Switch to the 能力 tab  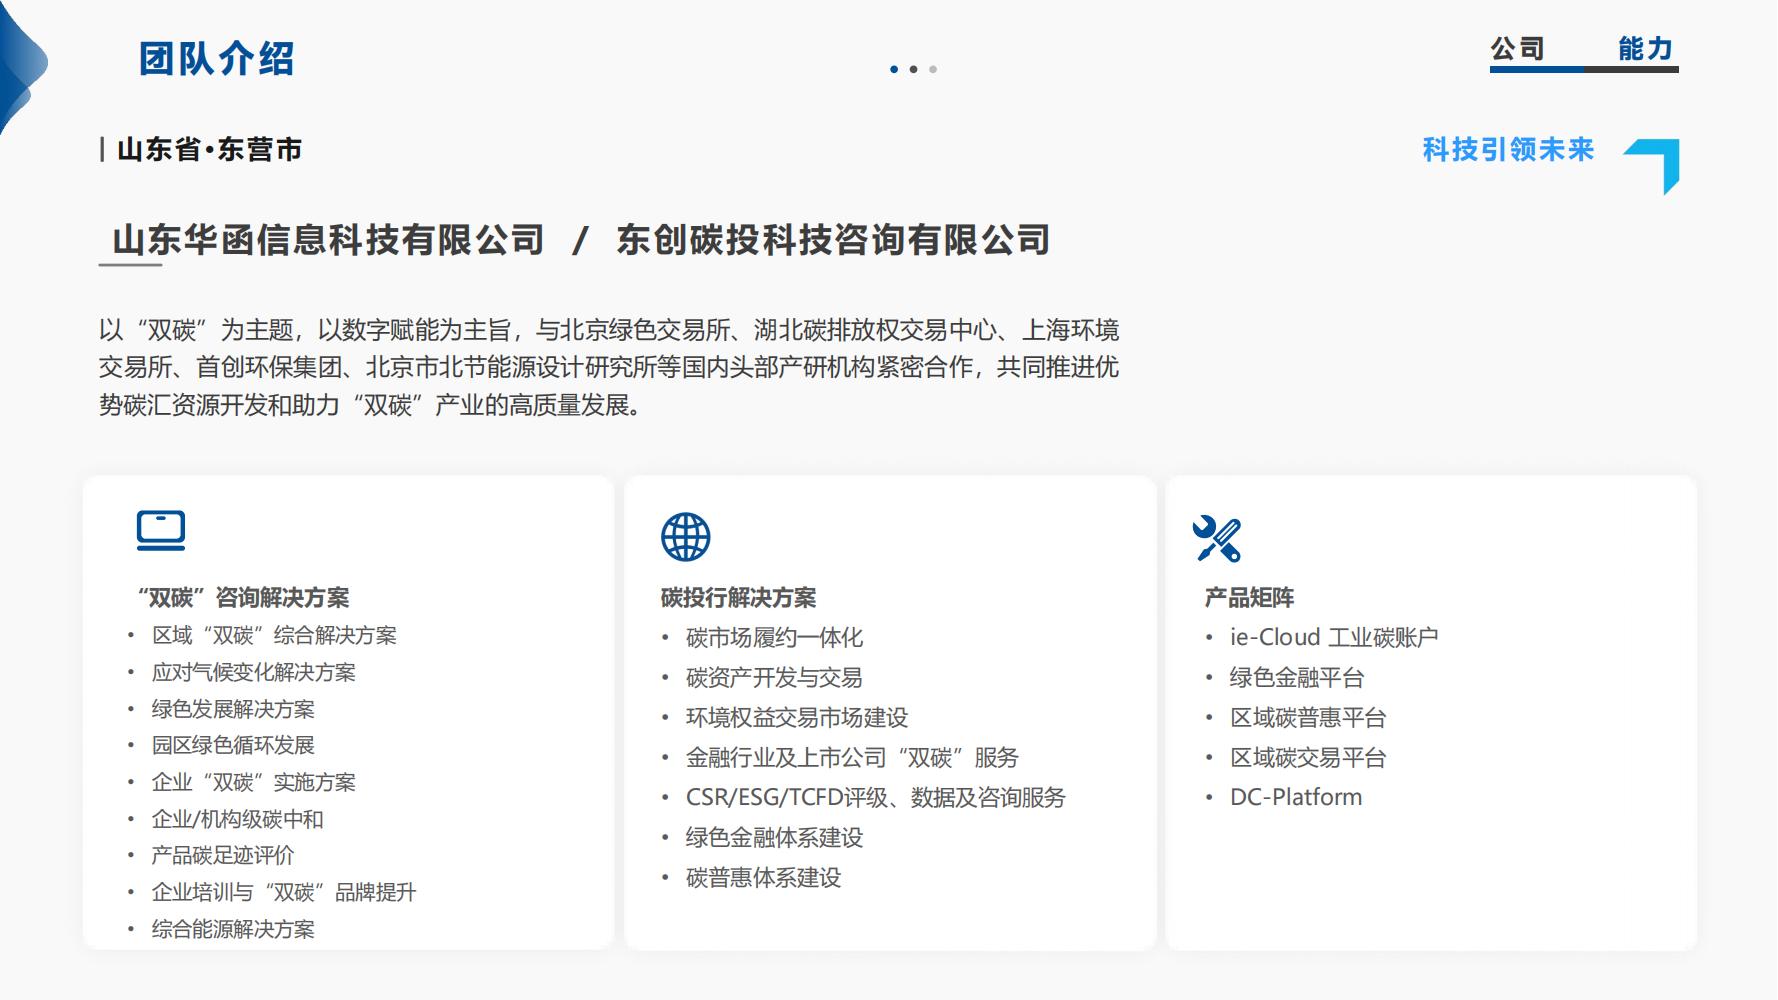coord(1645,49)
